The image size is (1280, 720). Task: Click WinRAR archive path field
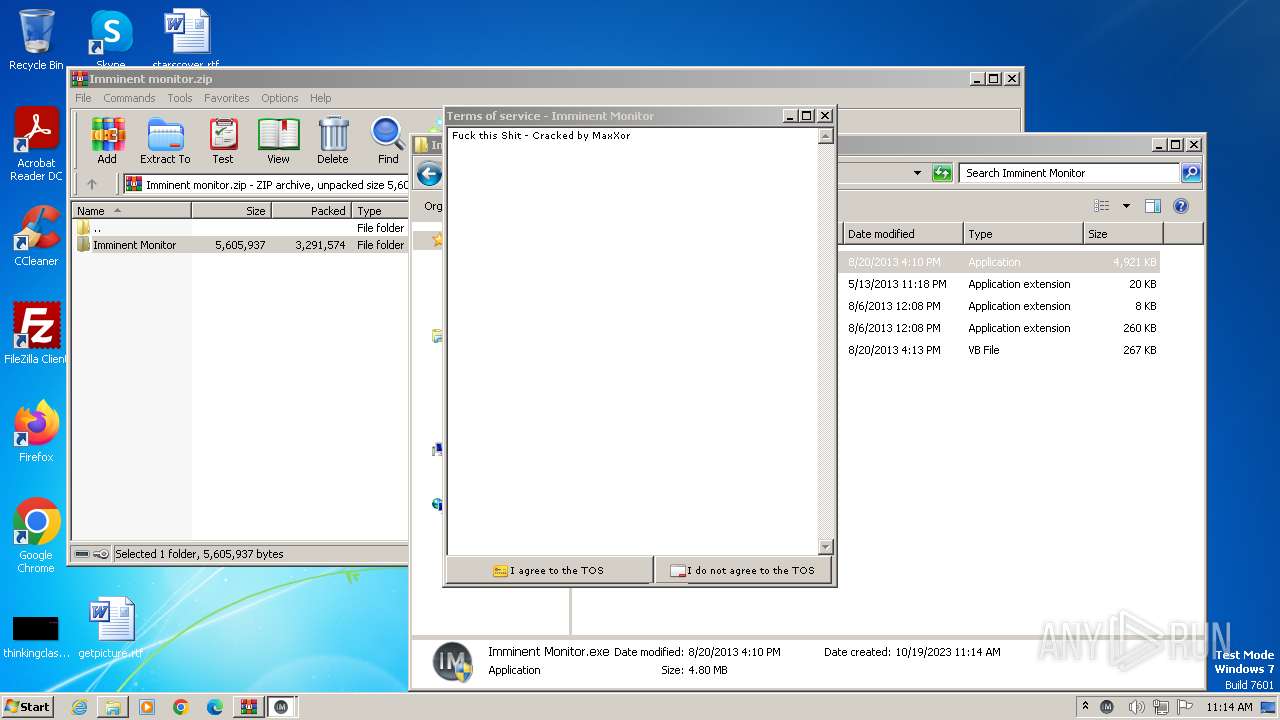[266, 184]
